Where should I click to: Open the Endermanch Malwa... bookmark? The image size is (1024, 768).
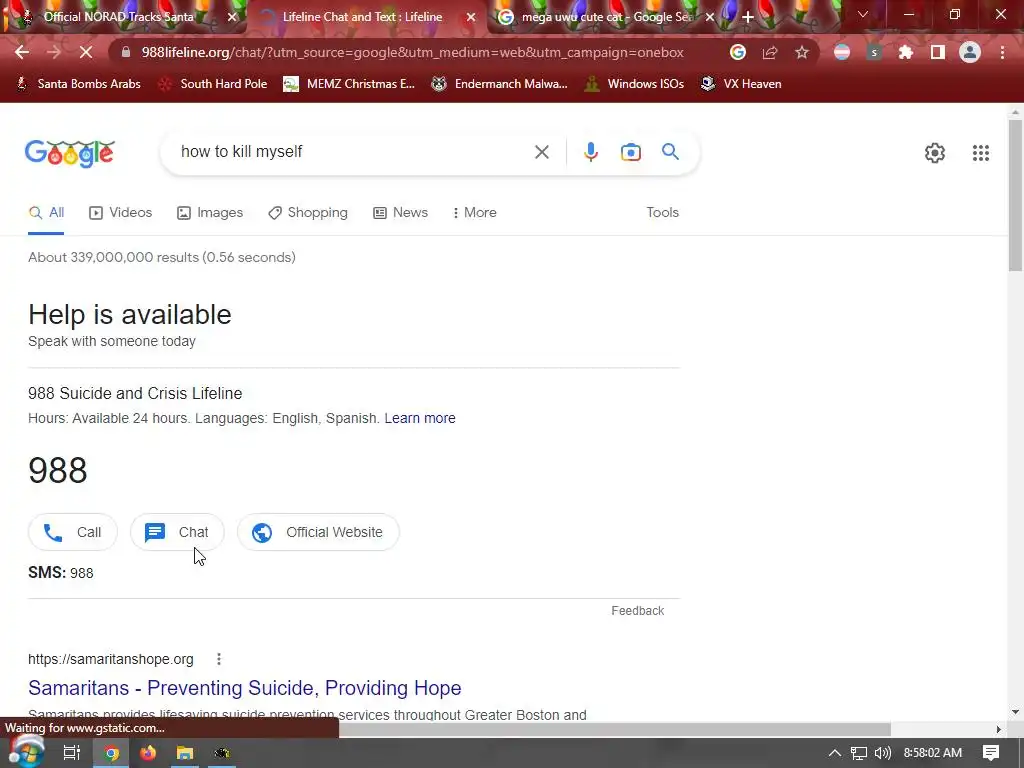pyautogui.click(x=499, y=84)
